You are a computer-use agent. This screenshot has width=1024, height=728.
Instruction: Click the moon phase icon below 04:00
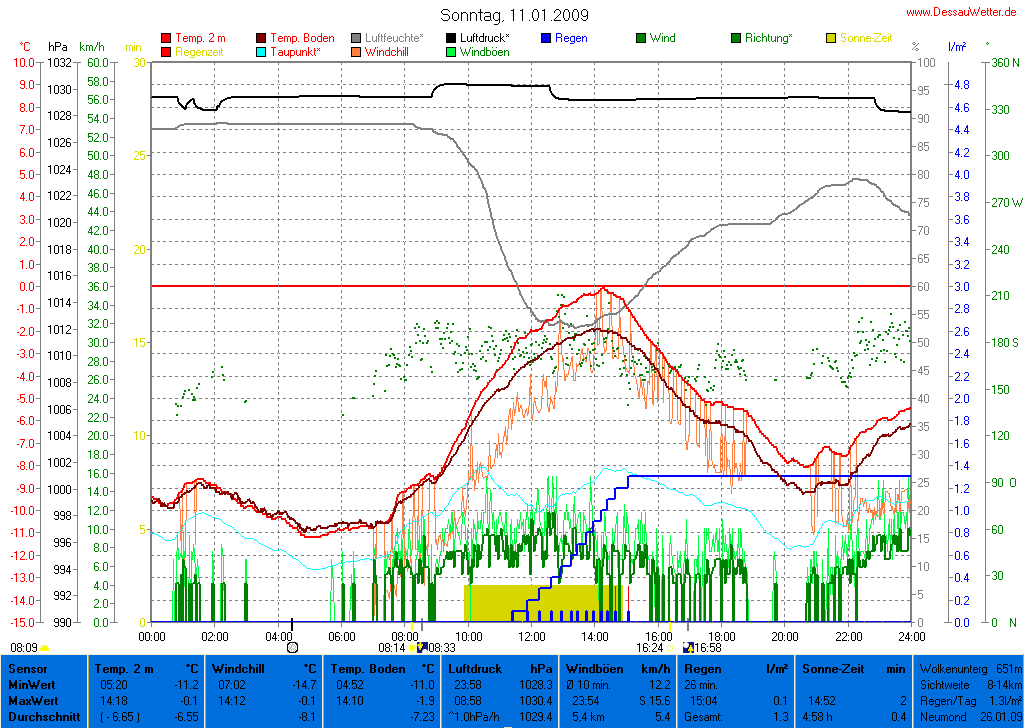[x=292, y=648]
